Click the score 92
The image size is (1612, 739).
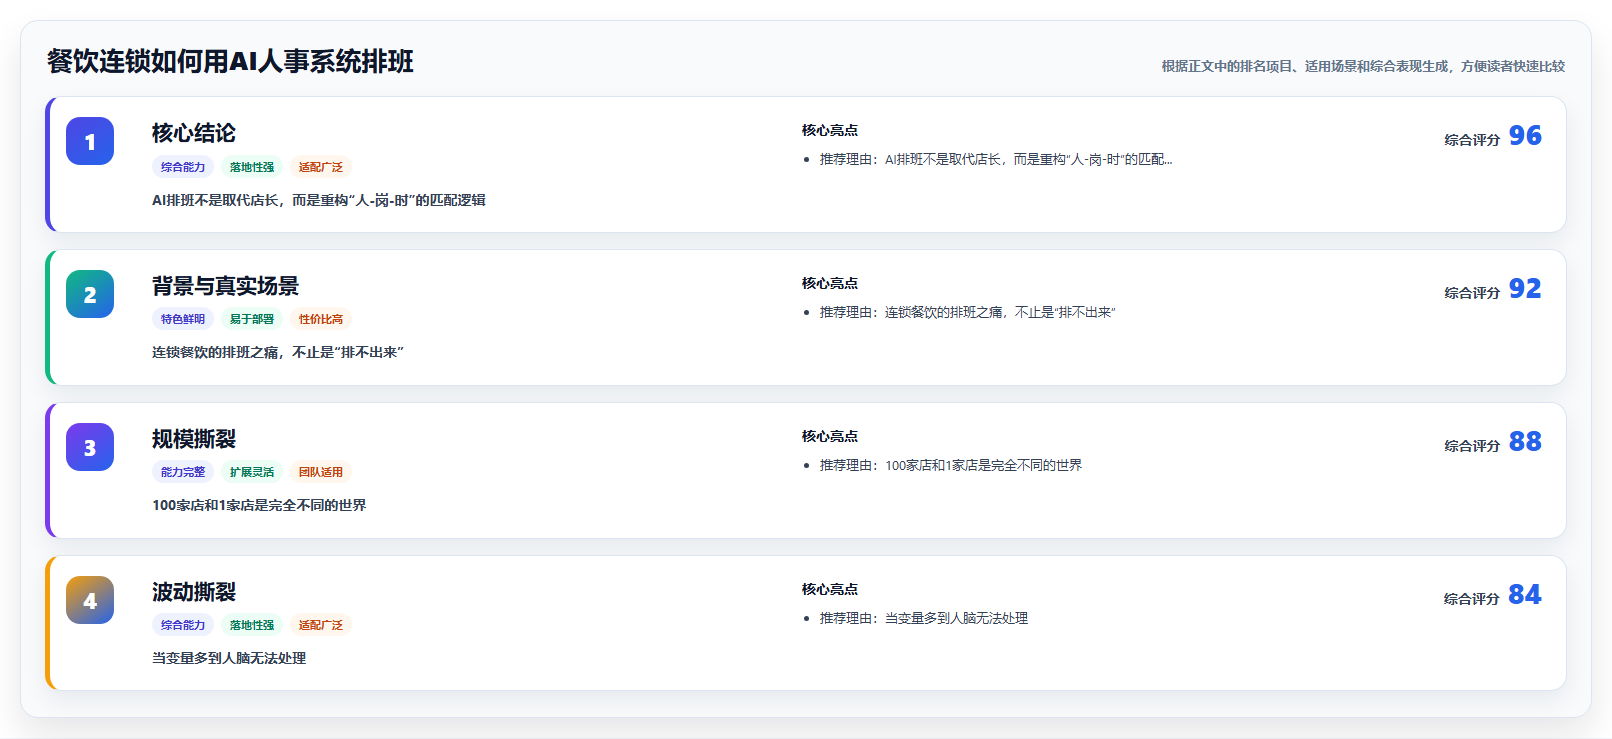pyautogui.click(x=1525, y=289)
